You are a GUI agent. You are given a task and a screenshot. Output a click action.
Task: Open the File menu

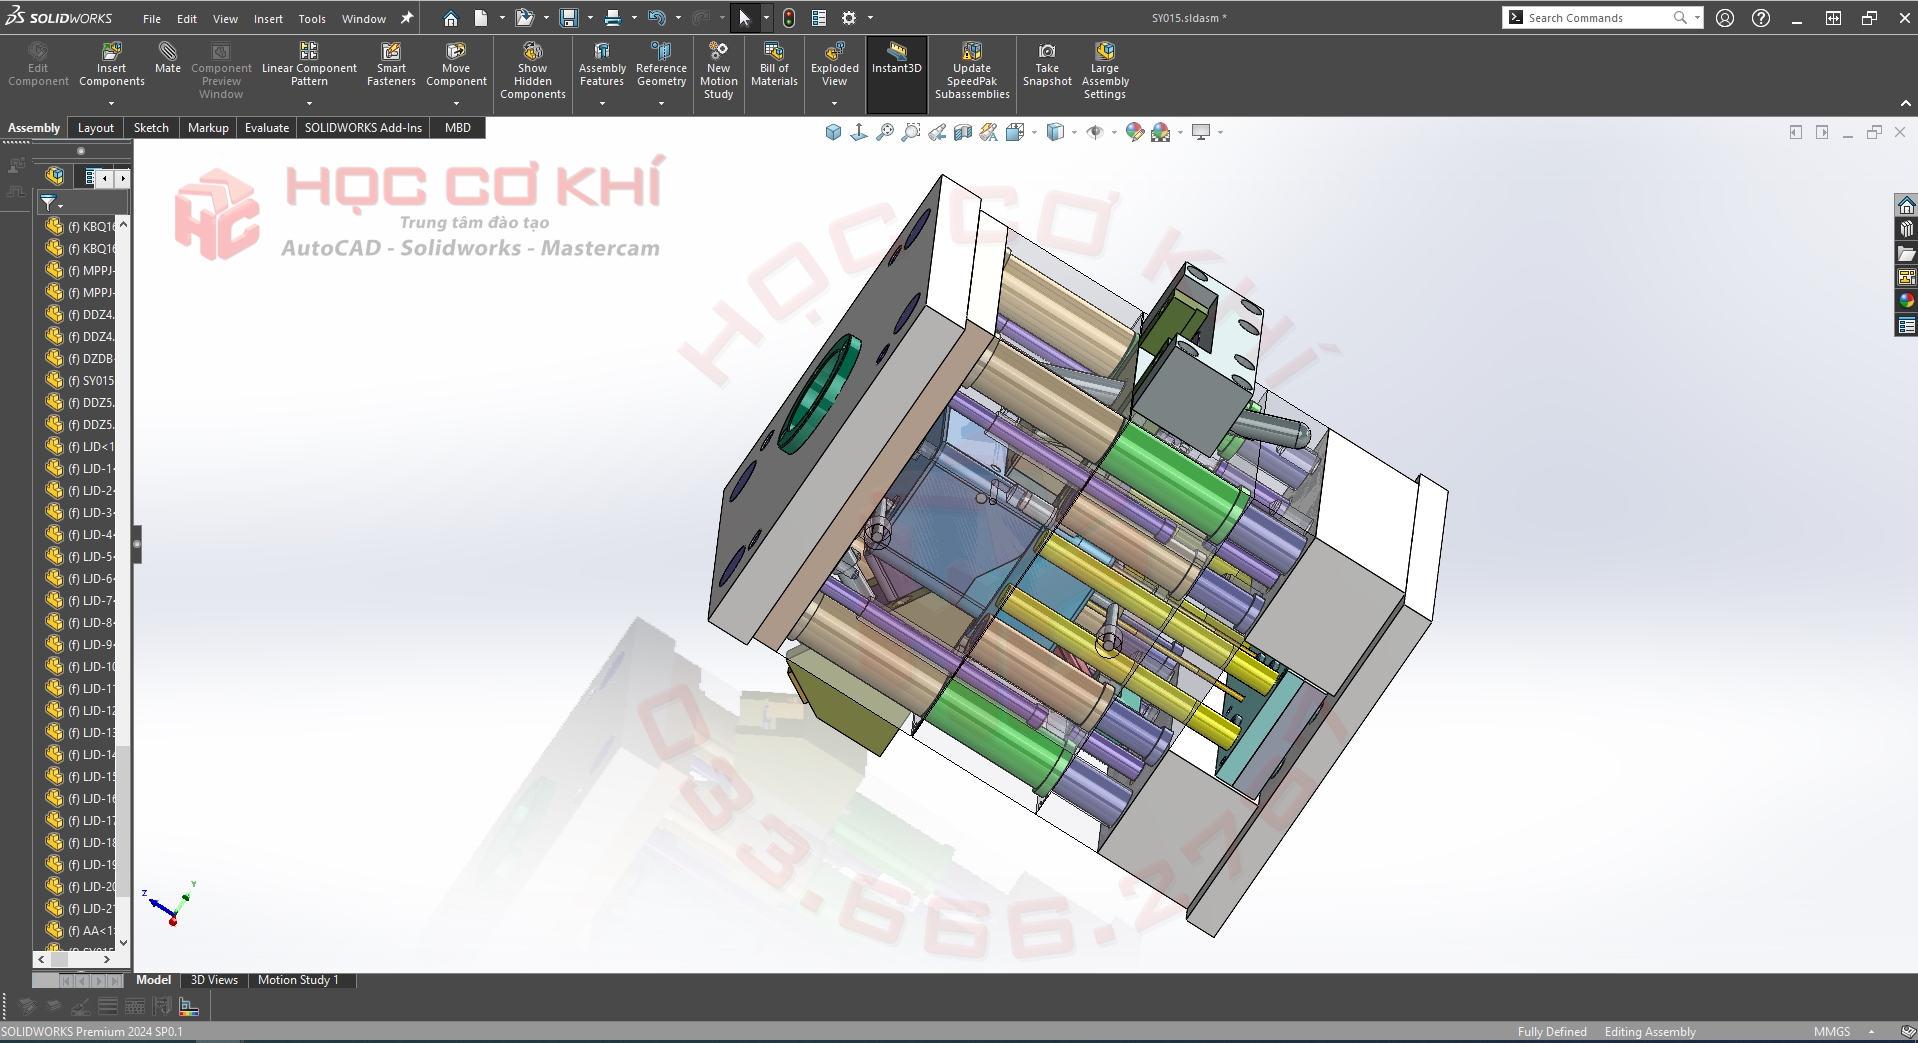pos(152,19)
